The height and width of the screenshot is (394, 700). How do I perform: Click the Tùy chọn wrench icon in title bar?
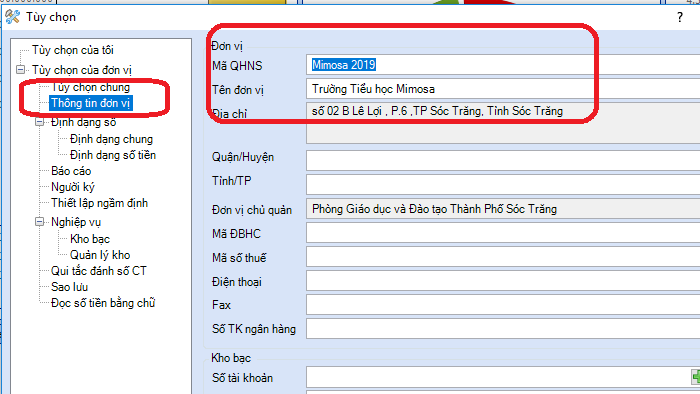(x=12, y=17)
